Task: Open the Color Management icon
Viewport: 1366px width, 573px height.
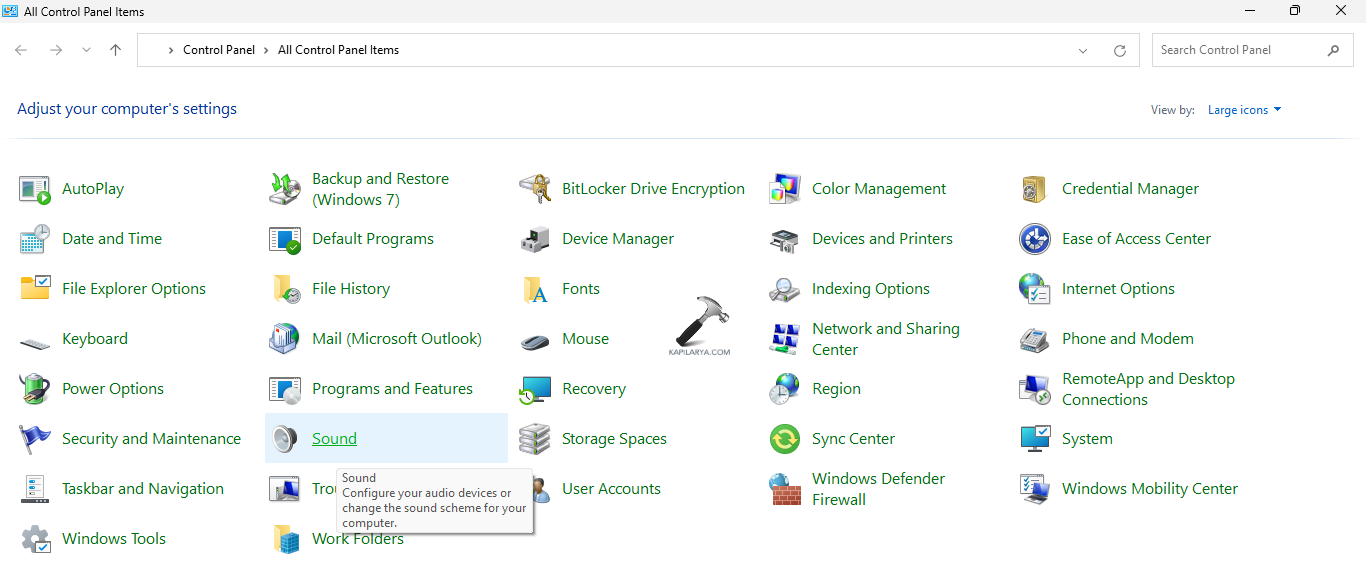Action: (x=785, y=189)
